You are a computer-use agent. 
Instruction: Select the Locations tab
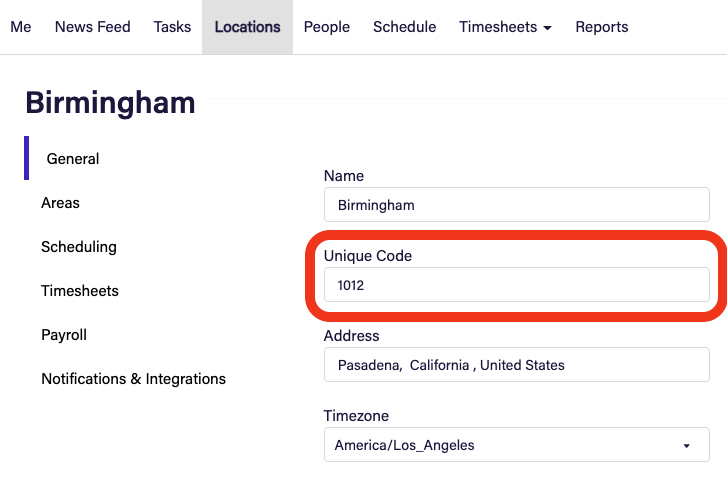(x=248, y=27)
